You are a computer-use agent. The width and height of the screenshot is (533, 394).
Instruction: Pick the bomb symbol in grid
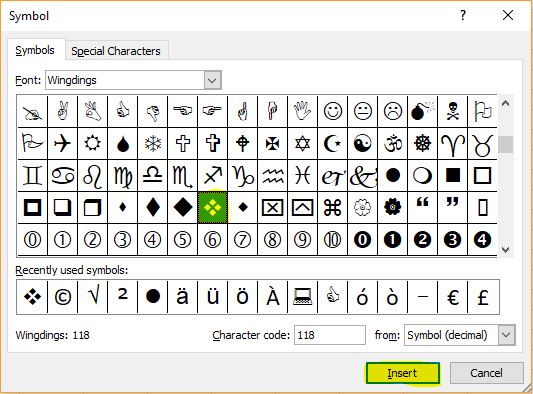(x=422, y=112)
